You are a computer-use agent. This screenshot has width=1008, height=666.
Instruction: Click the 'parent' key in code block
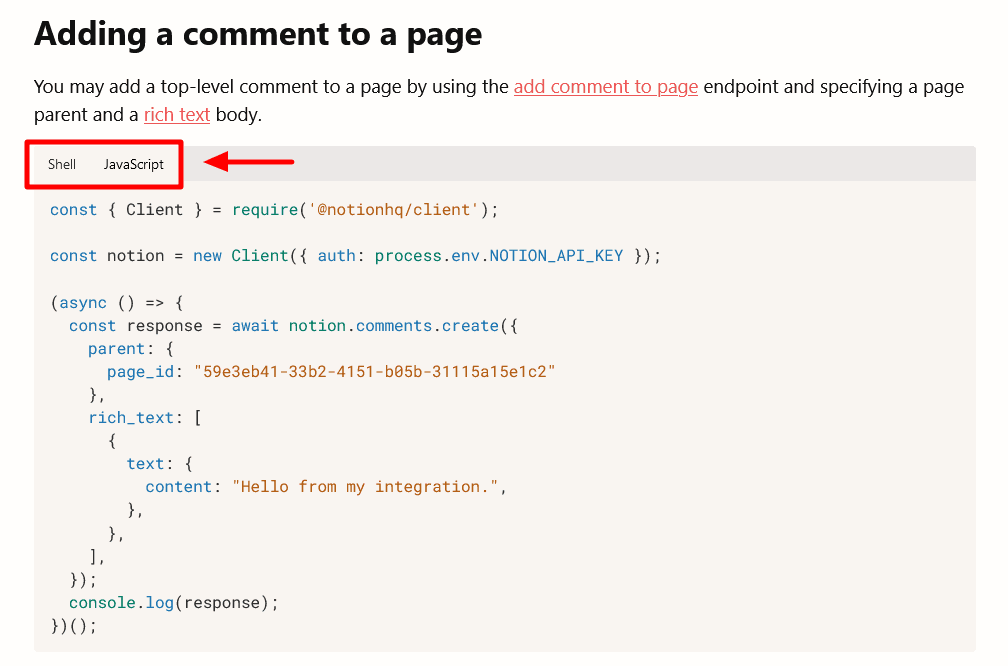[x=117, y=349]
